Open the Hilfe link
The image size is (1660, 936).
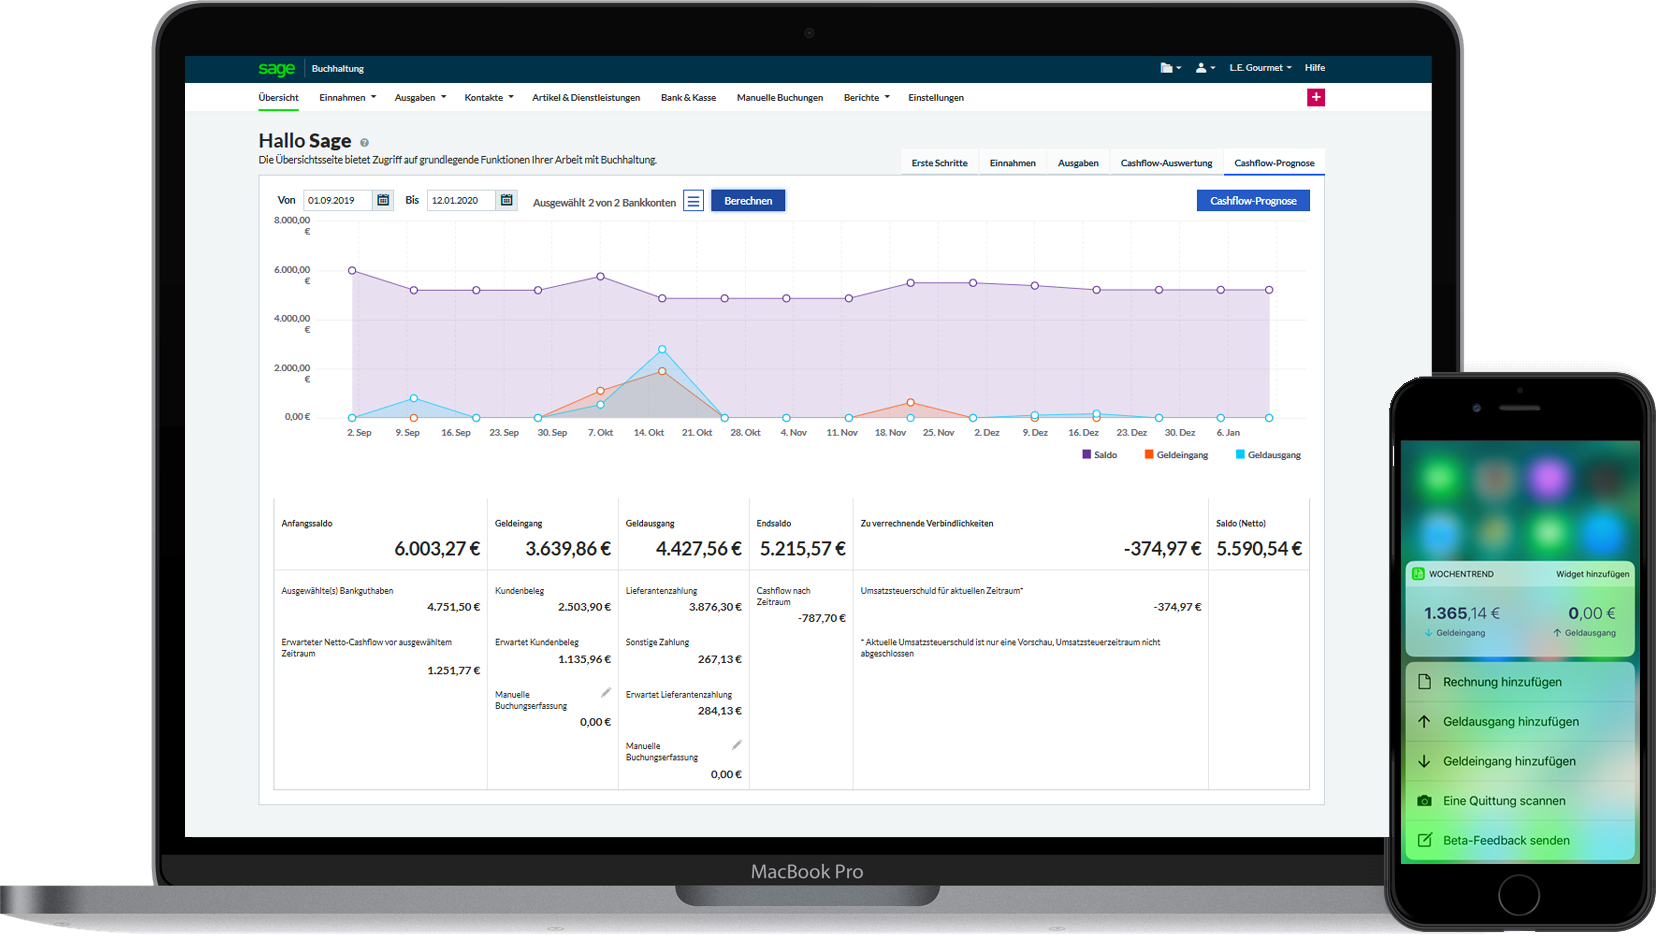coord(1315,68)
